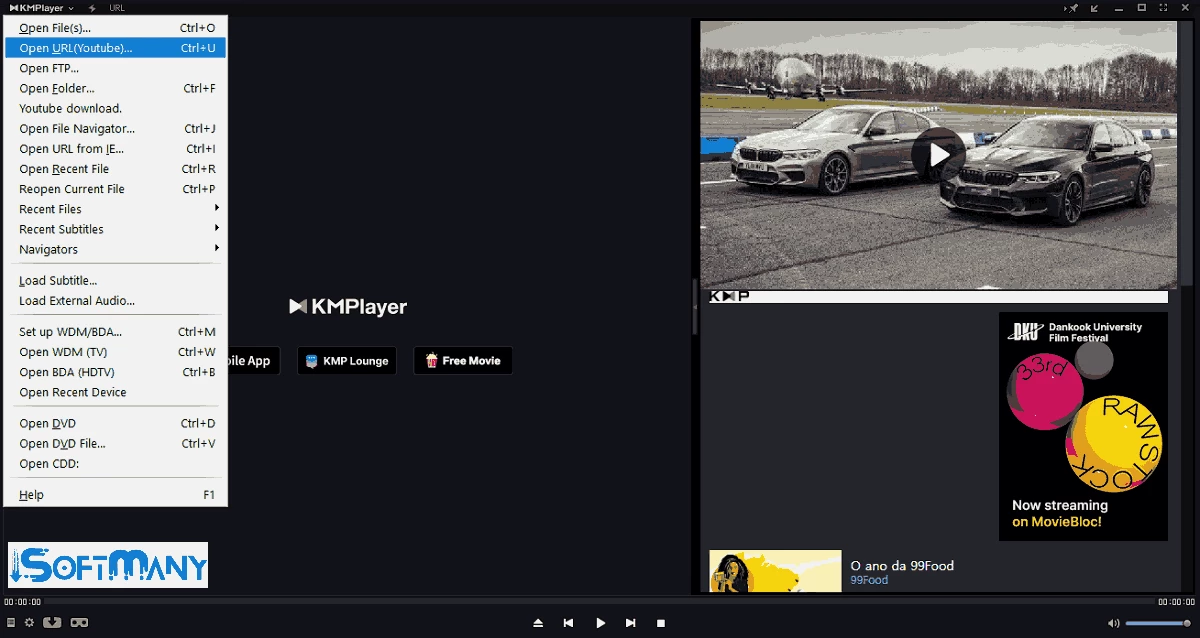The width and height of the screenshot is (1200, 638).
Task: Toggle the 3D mode icon
Action: click(52, 623)
